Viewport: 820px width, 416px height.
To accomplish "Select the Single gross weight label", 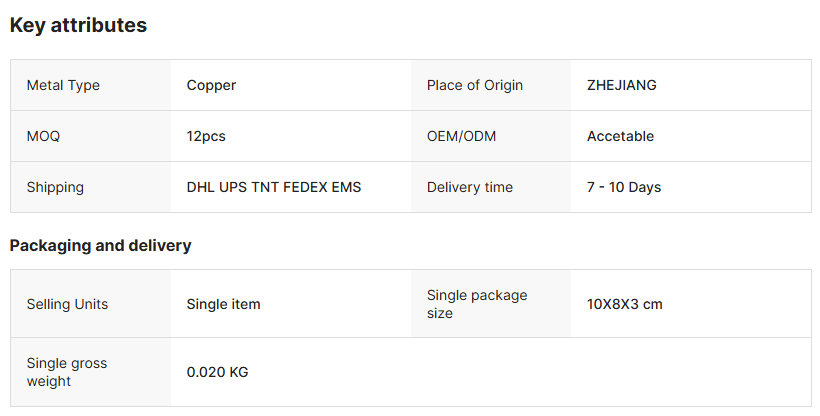I will click(67, 372).
